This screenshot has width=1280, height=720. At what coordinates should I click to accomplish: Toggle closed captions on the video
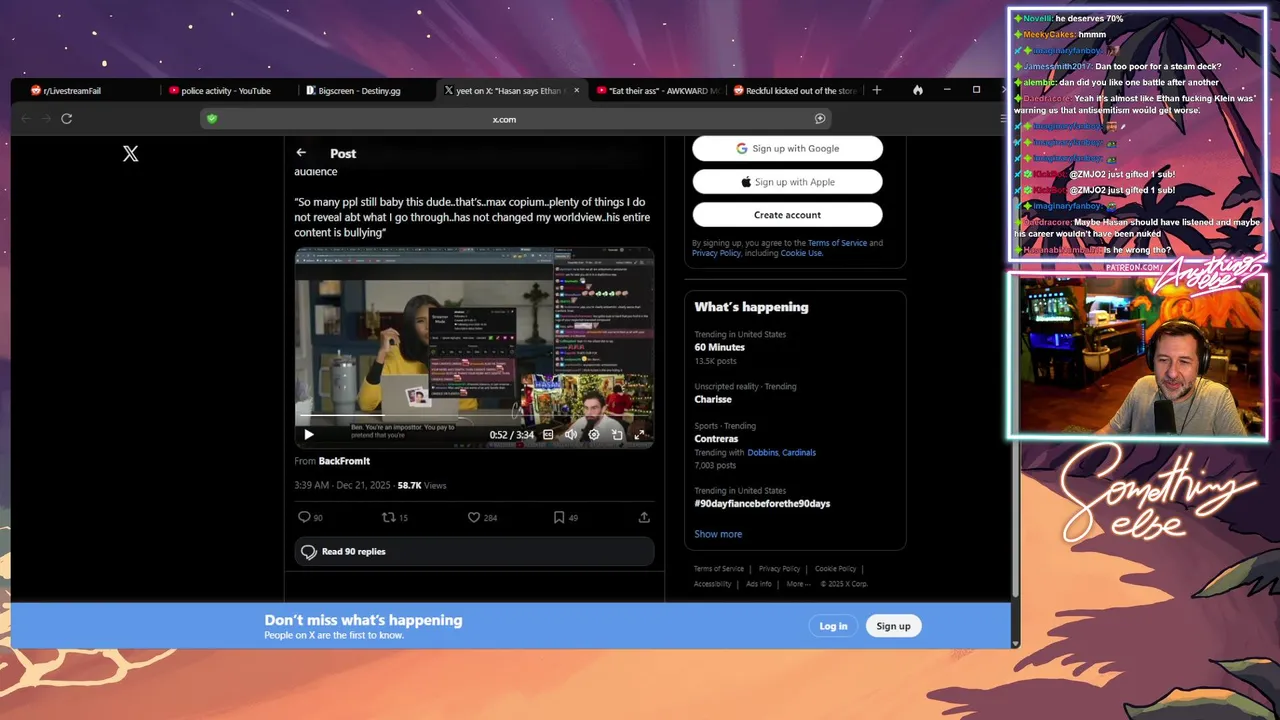[548, 434]
